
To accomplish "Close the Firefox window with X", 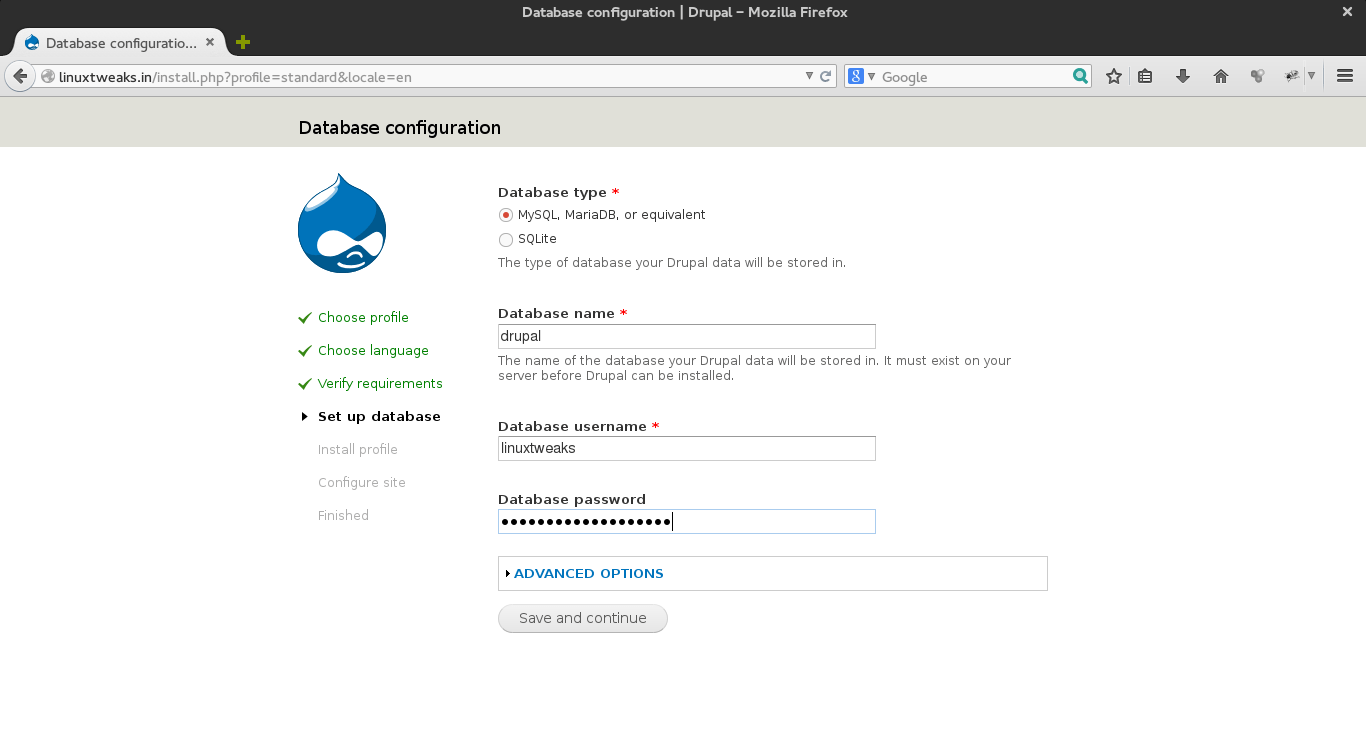I will [1346, 12].
